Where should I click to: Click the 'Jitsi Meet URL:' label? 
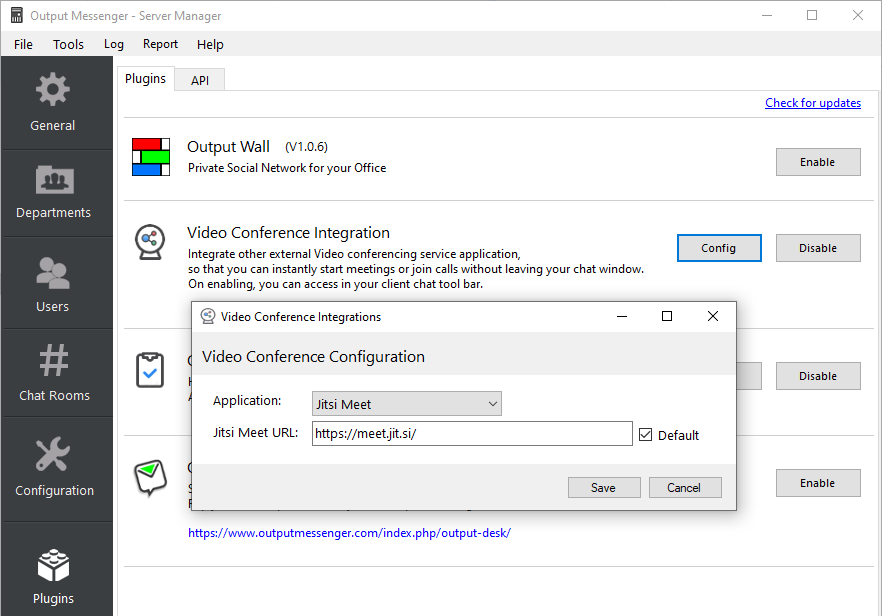(255, 433)
